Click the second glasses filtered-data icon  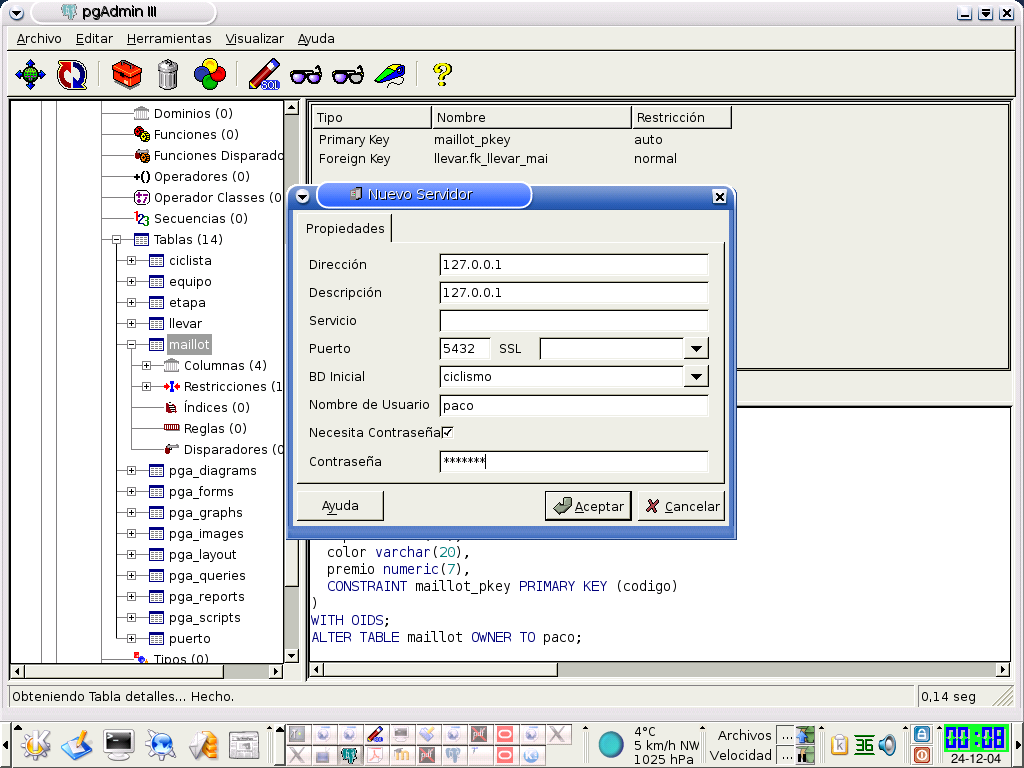coord(347,75)
